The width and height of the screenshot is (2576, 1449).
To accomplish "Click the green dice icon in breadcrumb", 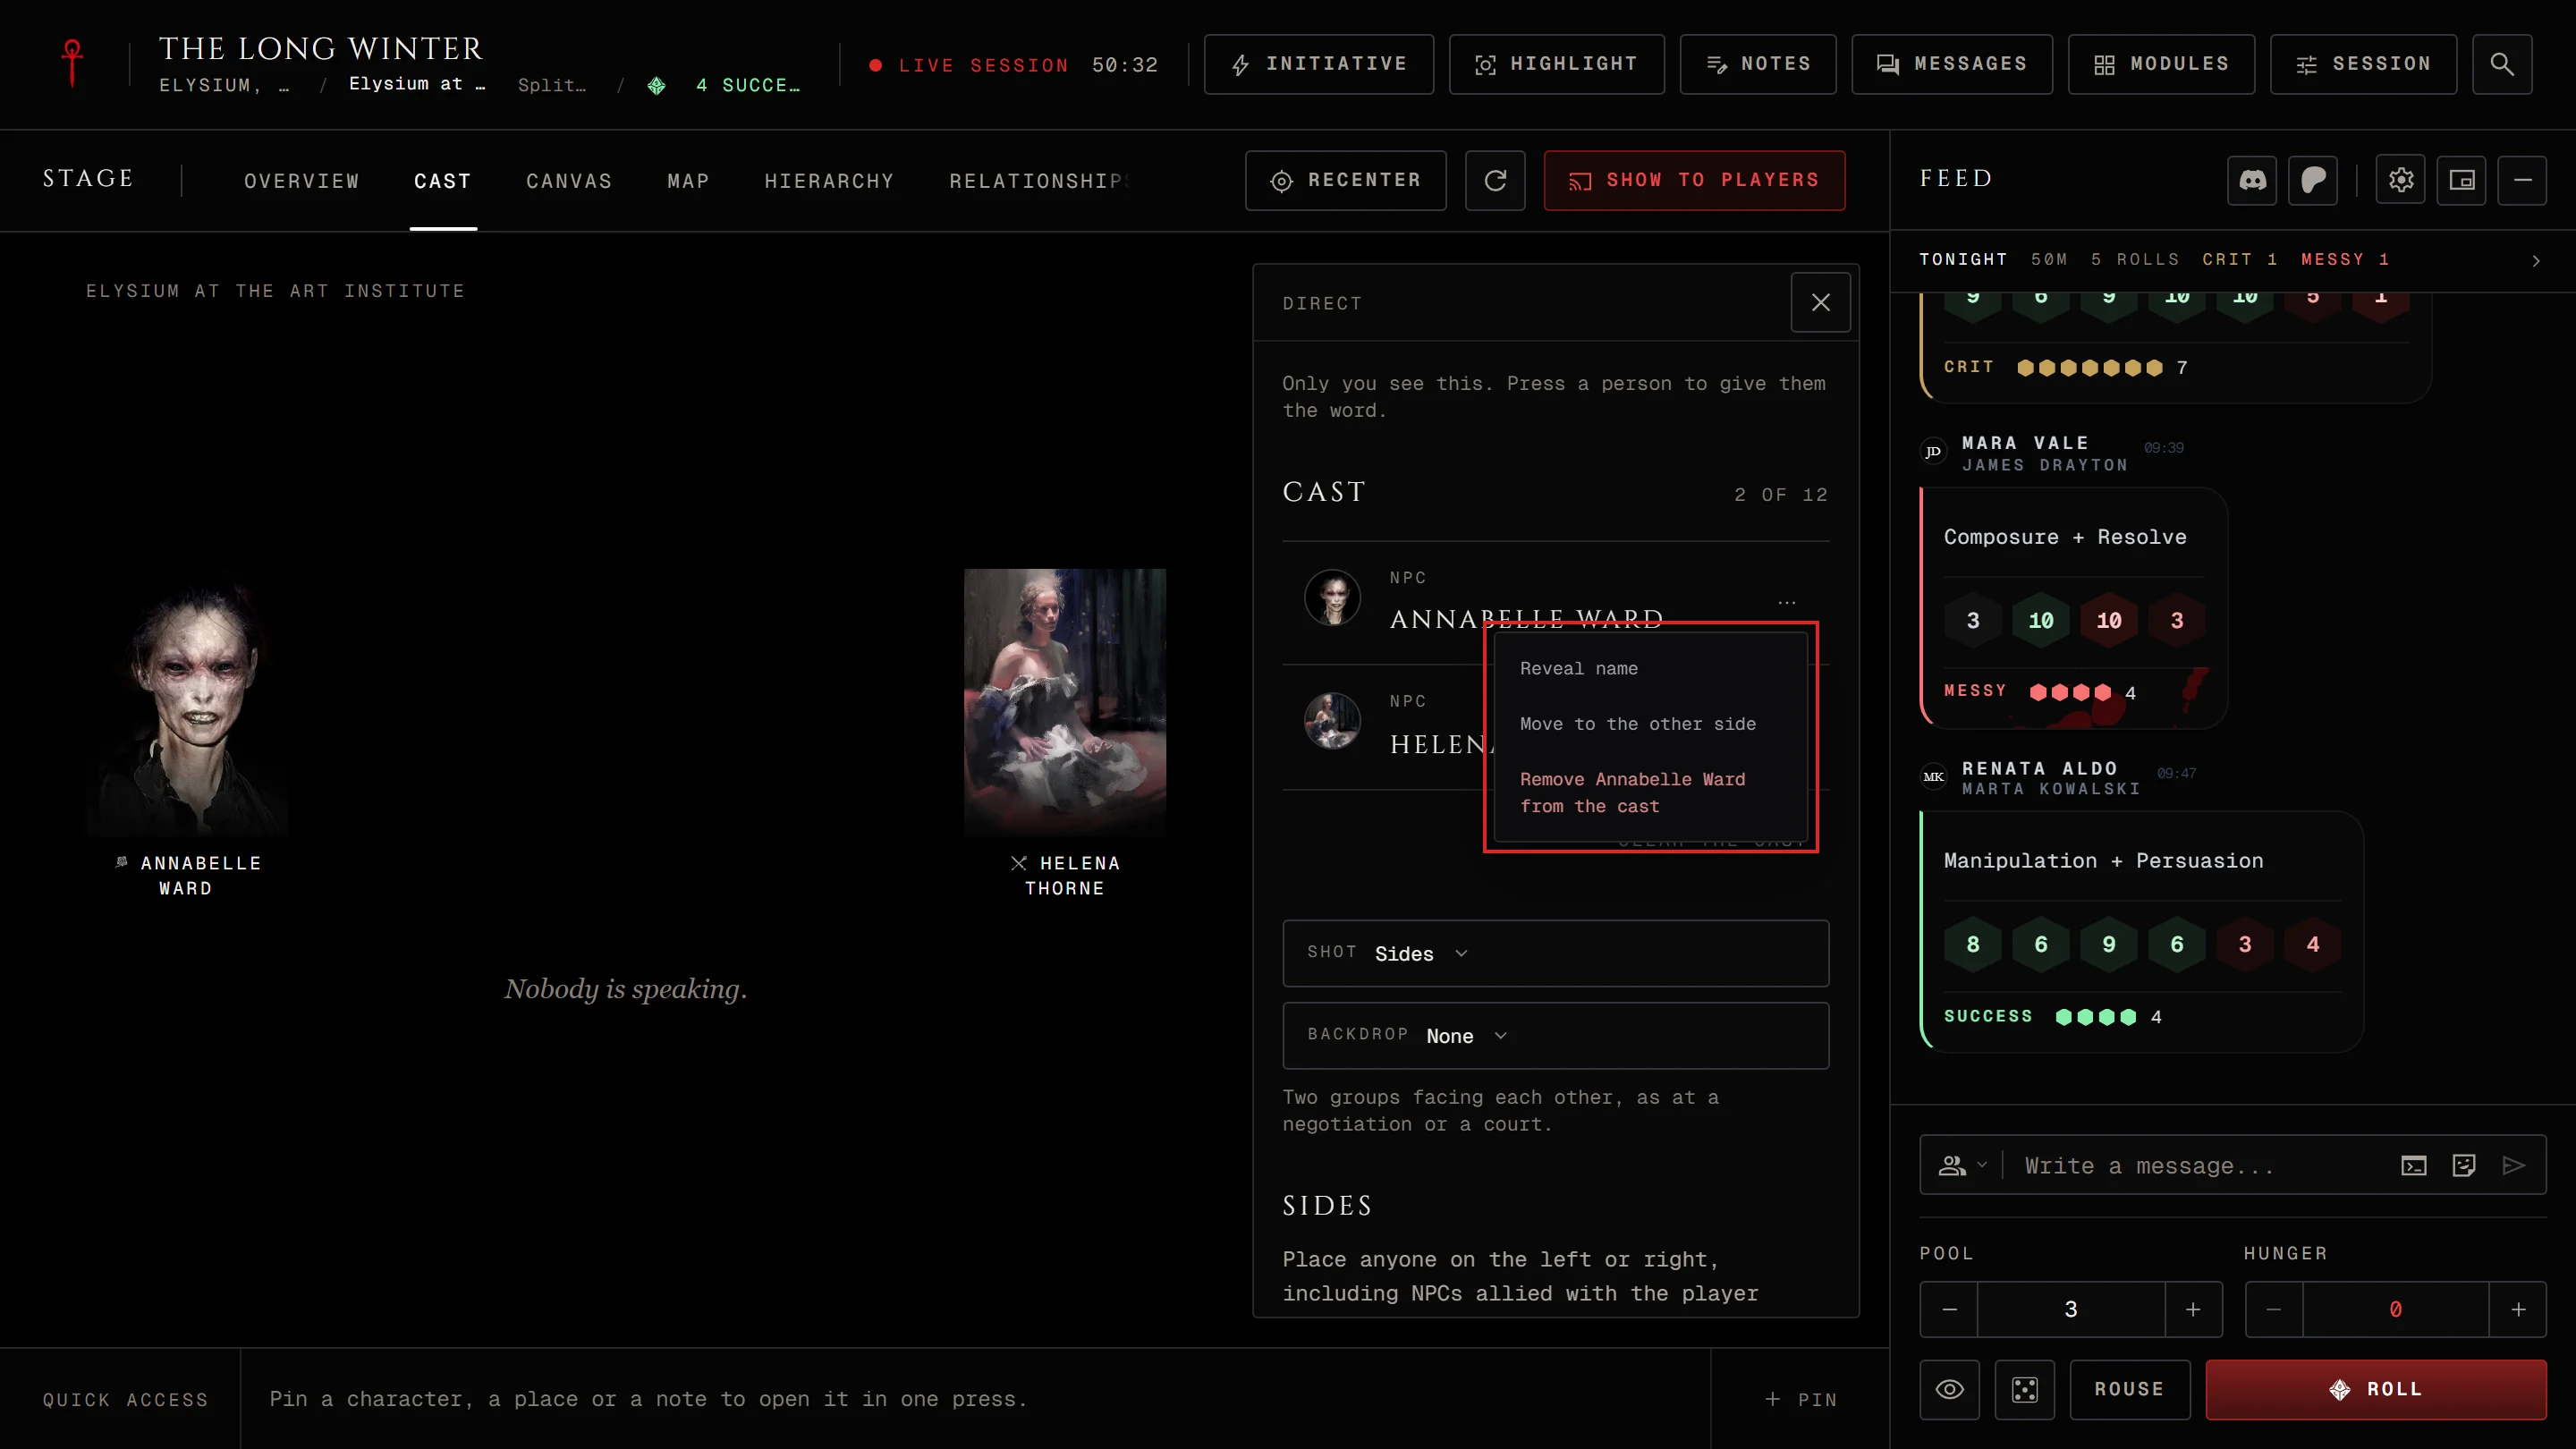I will click(x=656, y=86).
